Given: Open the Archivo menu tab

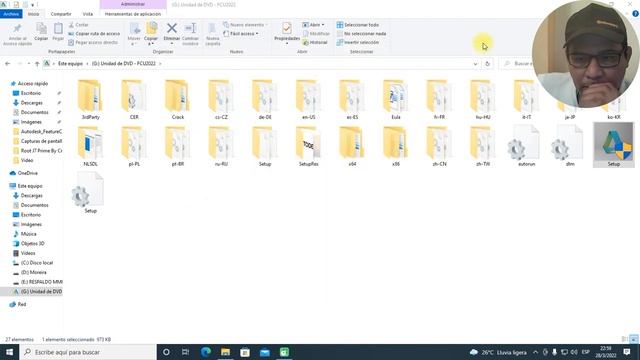Looking at the screenshot, I should pyautogui.click(x=11, y=14).
